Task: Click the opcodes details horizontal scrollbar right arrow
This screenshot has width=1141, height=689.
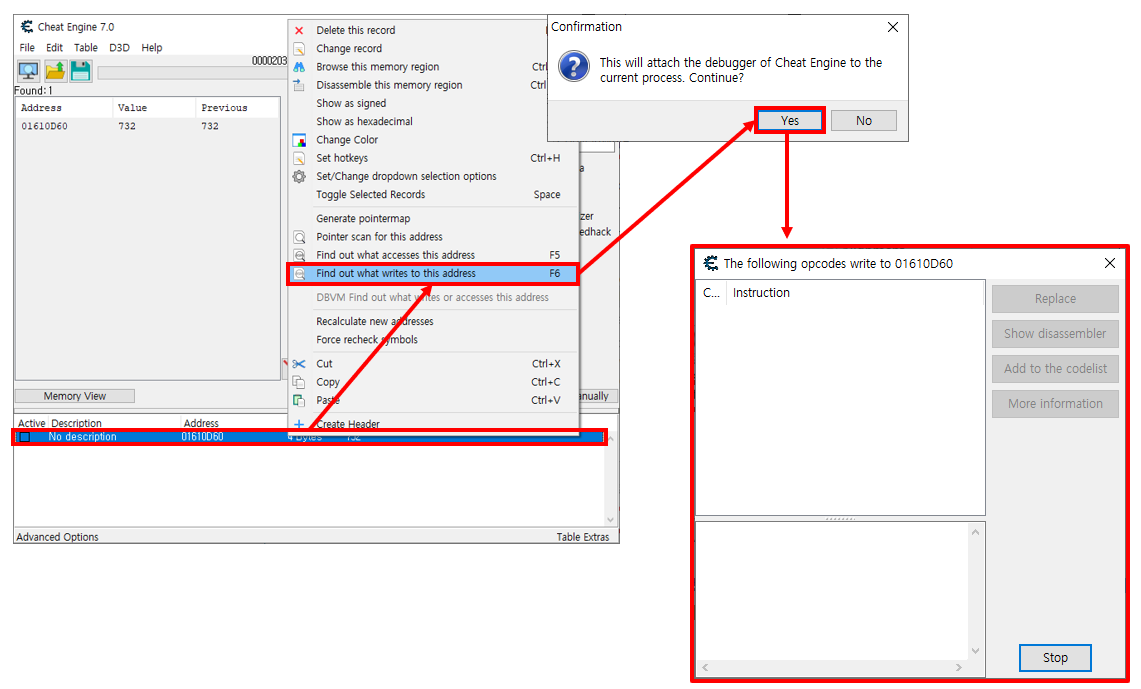Action: click(959, 667)
